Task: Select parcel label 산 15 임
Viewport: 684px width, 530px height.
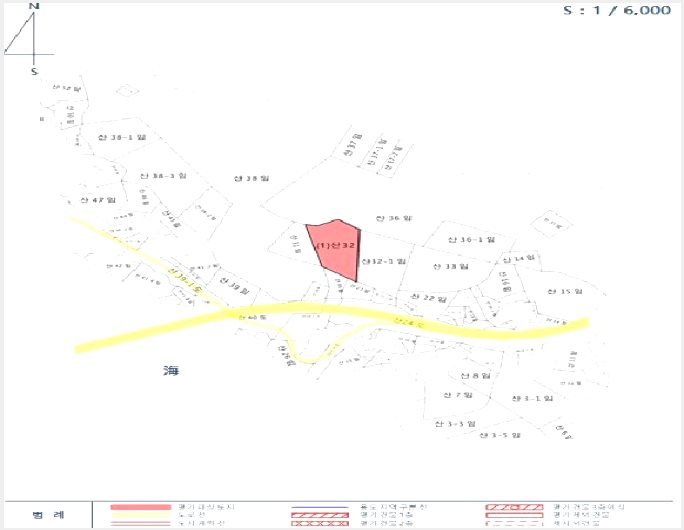Action: (564, 291)
